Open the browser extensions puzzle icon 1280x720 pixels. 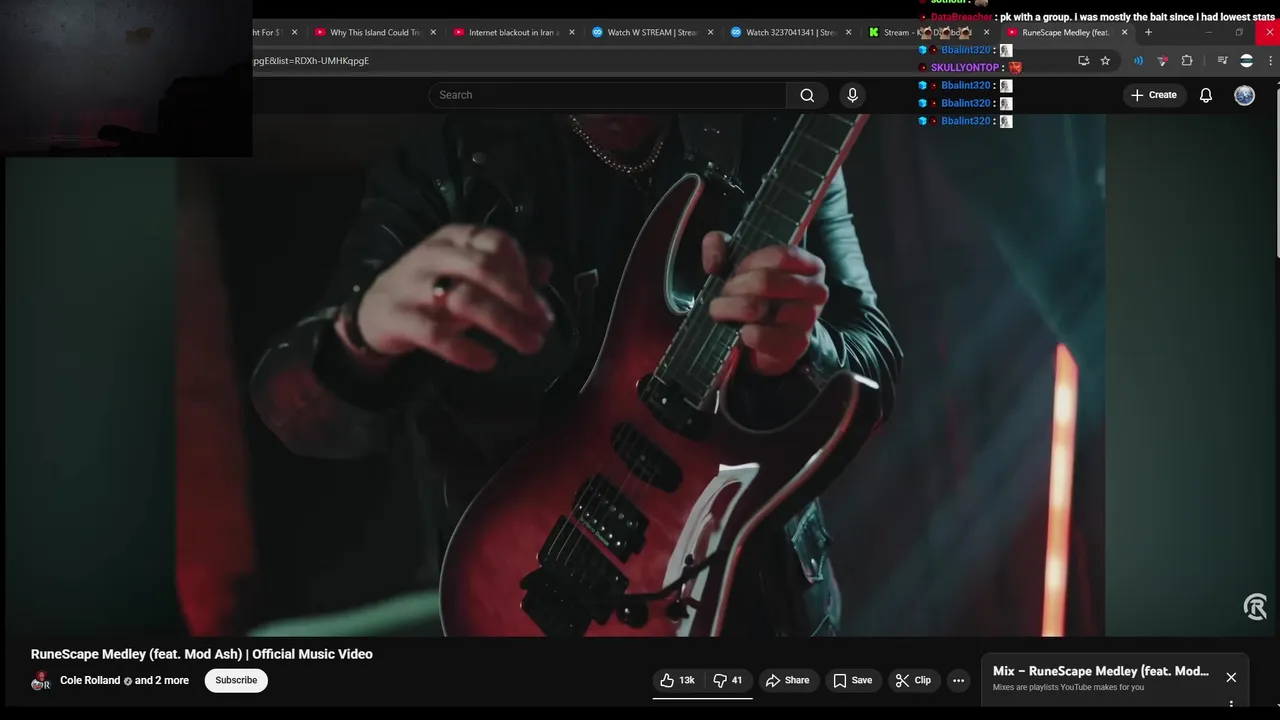pyautogui.click(x=1187, y=61)
